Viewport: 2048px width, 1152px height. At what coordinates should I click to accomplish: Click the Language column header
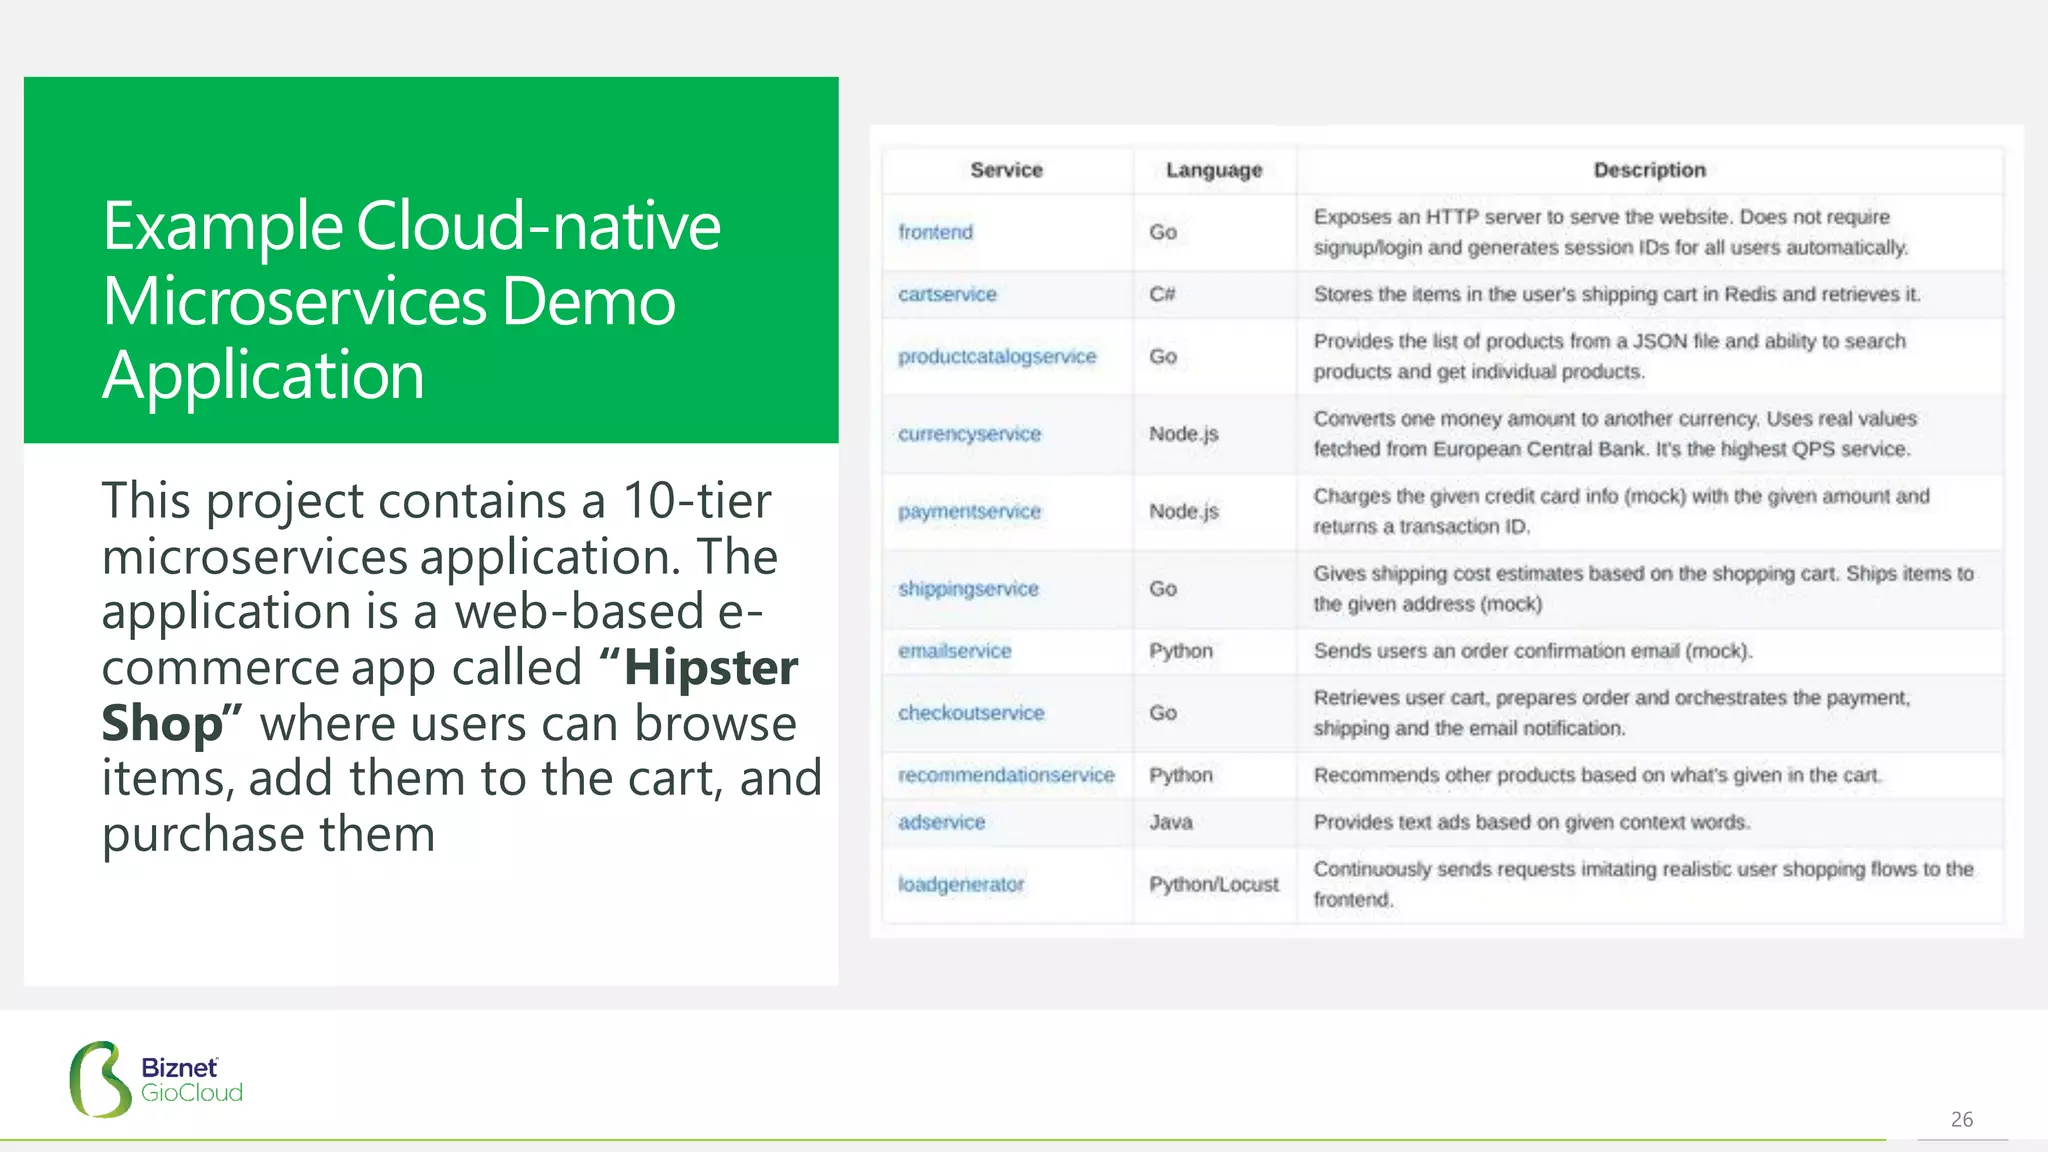coord(1214,170)
